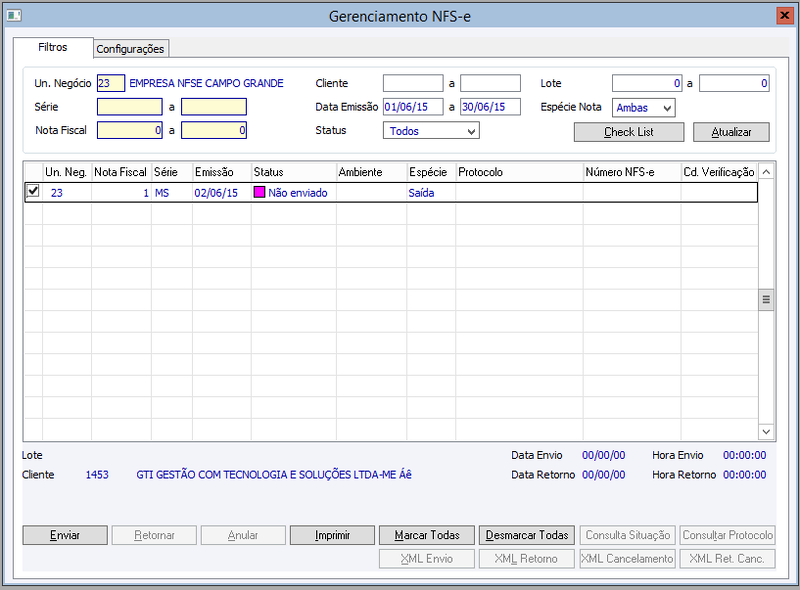This screenshot has height=590, width=800.
Task: Click the scrollbar thumb grip in grid
Action: click(x=766, y=300)
